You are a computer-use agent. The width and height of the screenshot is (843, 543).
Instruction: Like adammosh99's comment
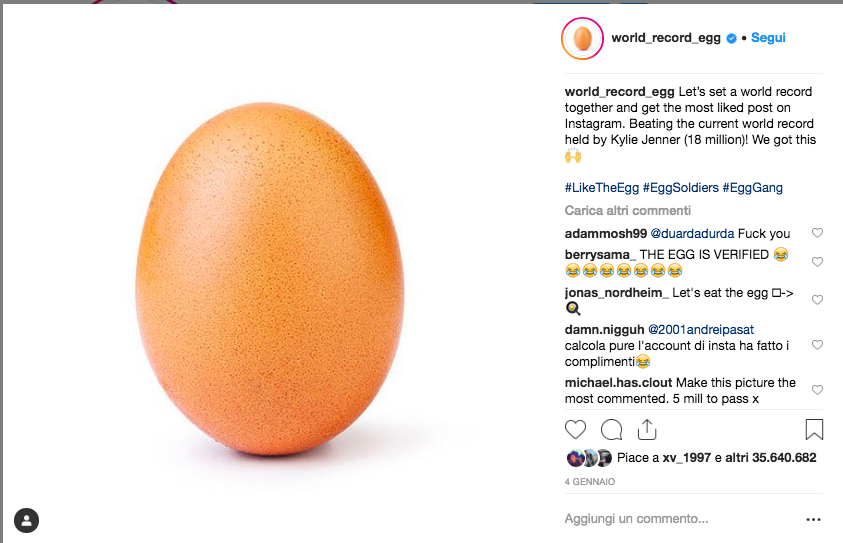pos(817,233)
